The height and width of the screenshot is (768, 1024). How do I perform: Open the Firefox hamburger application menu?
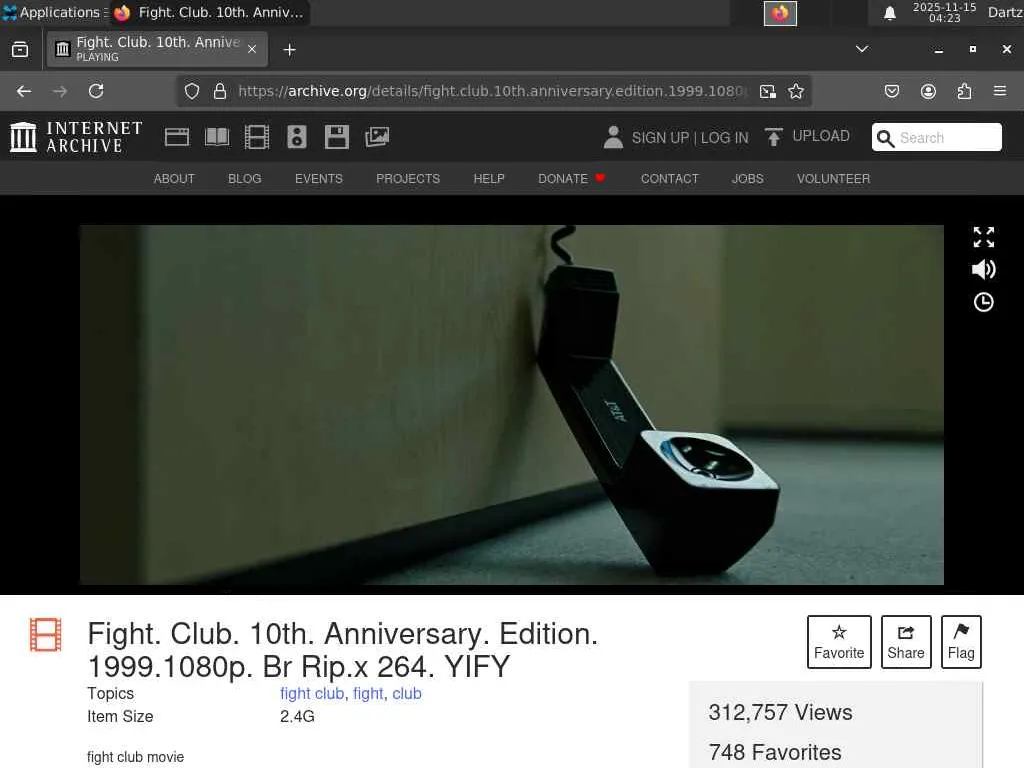click(x=1000, y=91)
